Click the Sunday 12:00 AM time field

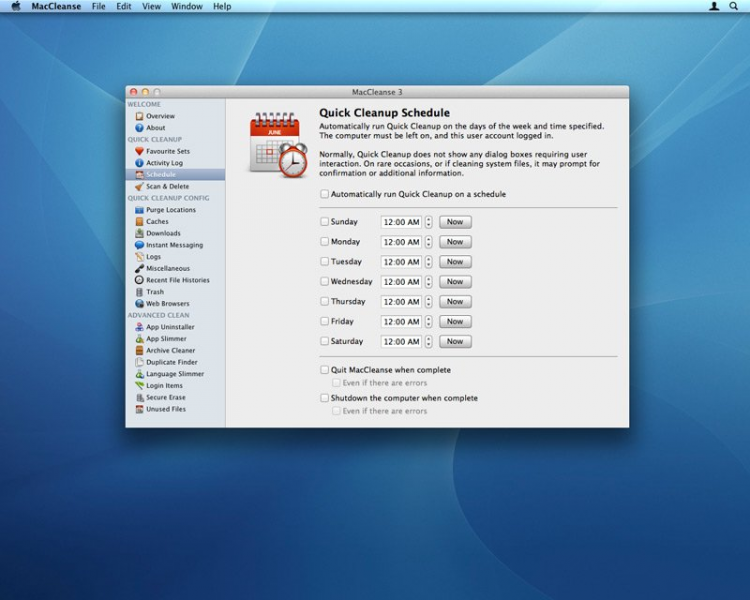point(401,222)
